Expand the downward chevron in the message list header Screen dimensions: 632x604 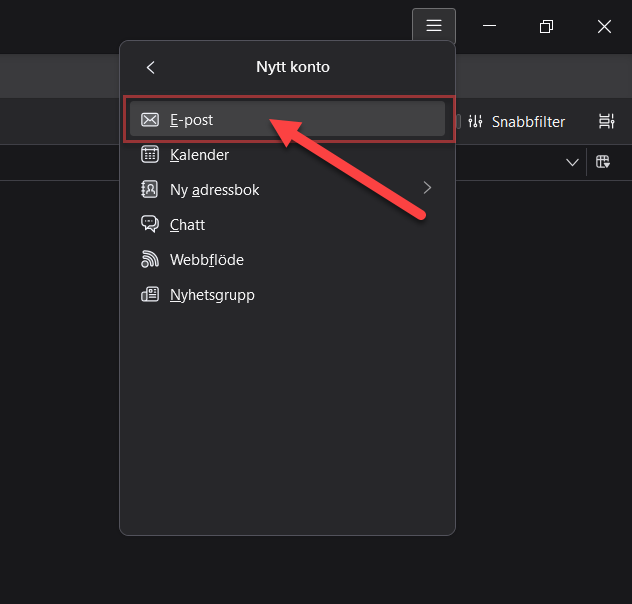click(572, 162)
